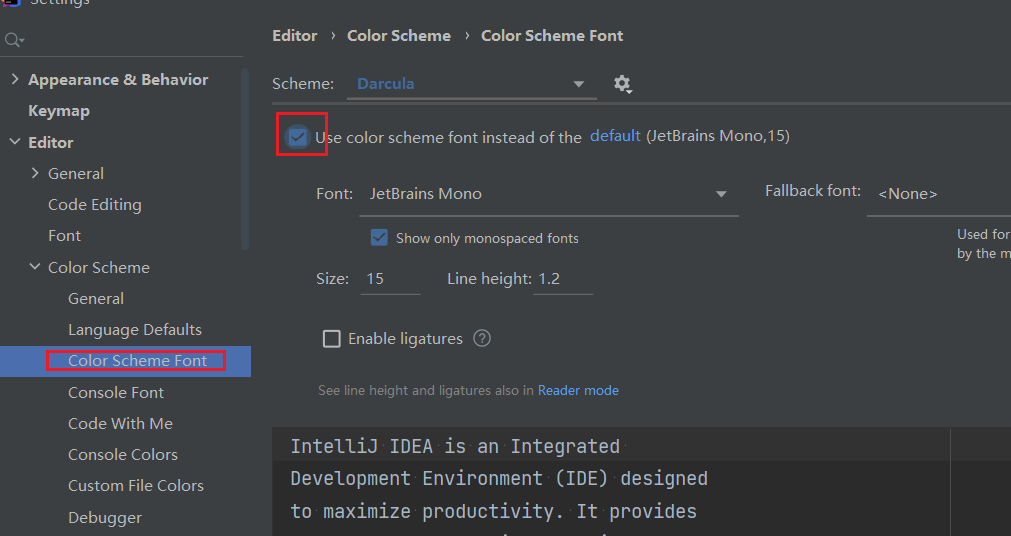1011x536 pixels.
Task: Open Custom File Colors settings
Action: point(136,485)
